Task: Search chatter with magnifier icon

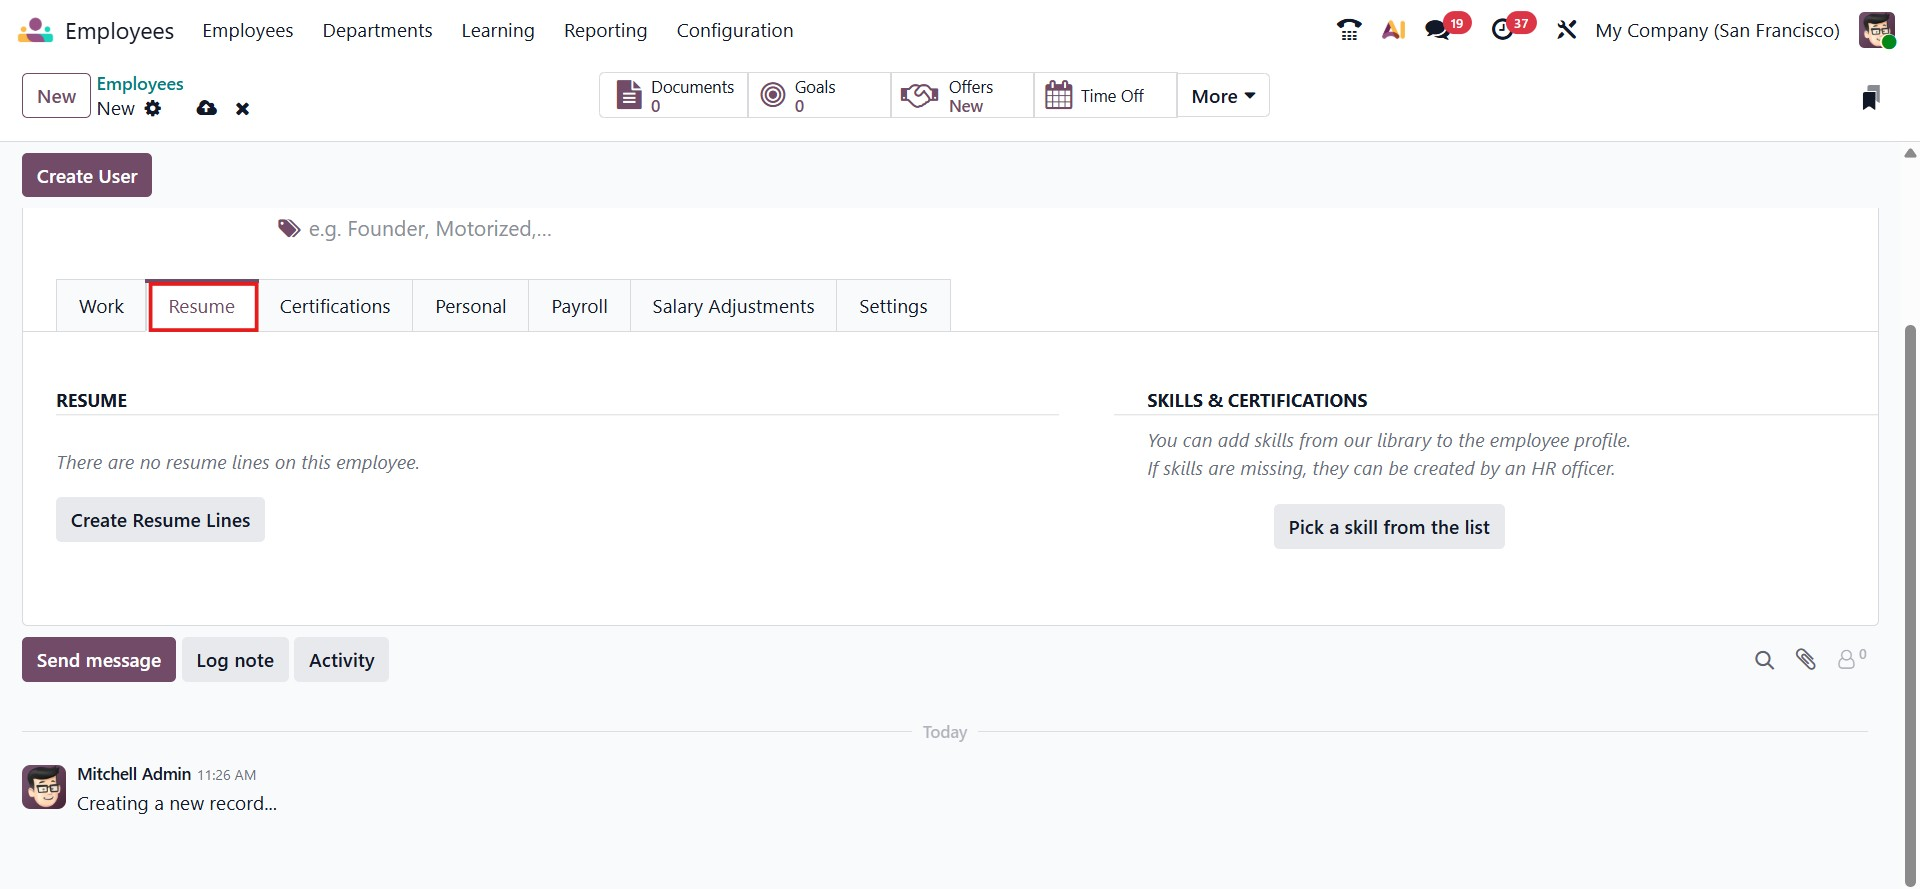Action: click(x=1764, y=660)
